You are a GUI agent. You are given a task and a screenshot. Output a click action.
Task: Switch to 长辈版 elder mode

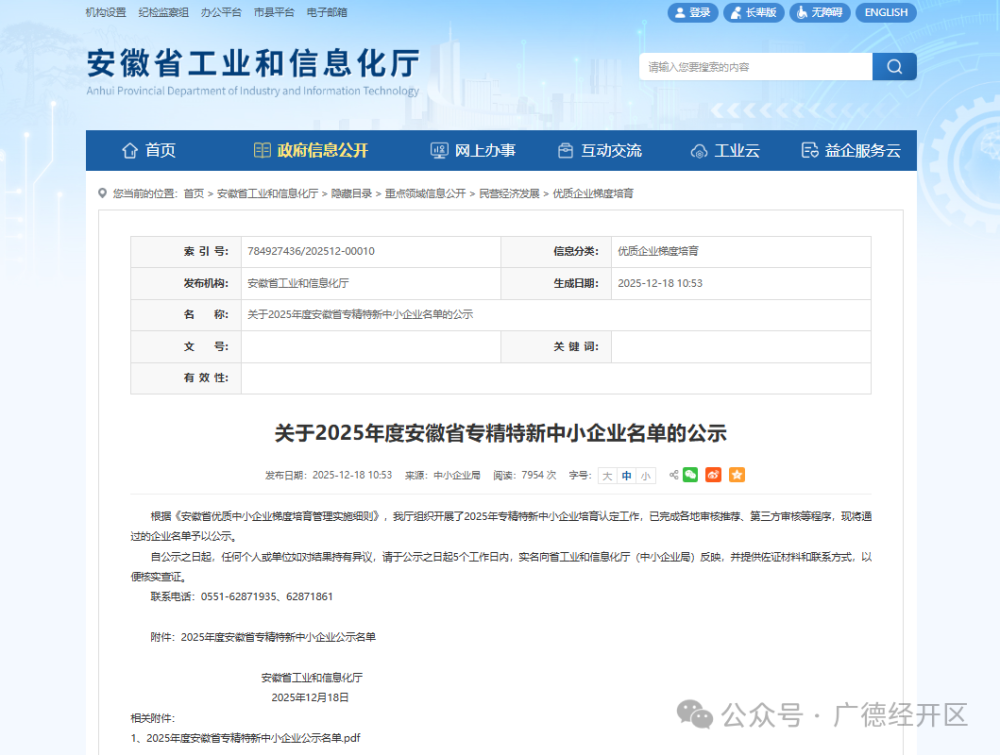pos(752,13)
